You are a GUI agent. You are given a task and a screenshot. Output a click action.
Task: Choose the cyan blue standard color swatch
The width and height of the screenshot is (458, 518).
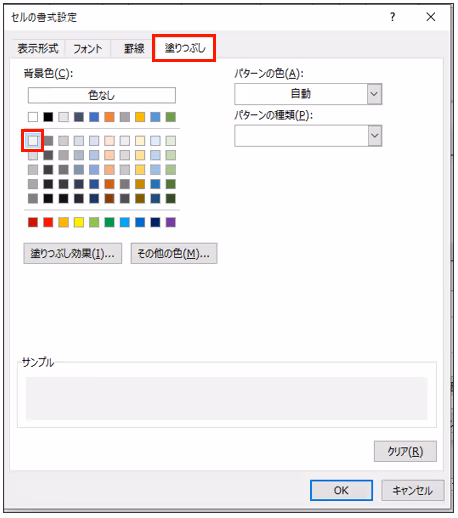(125, 222)
